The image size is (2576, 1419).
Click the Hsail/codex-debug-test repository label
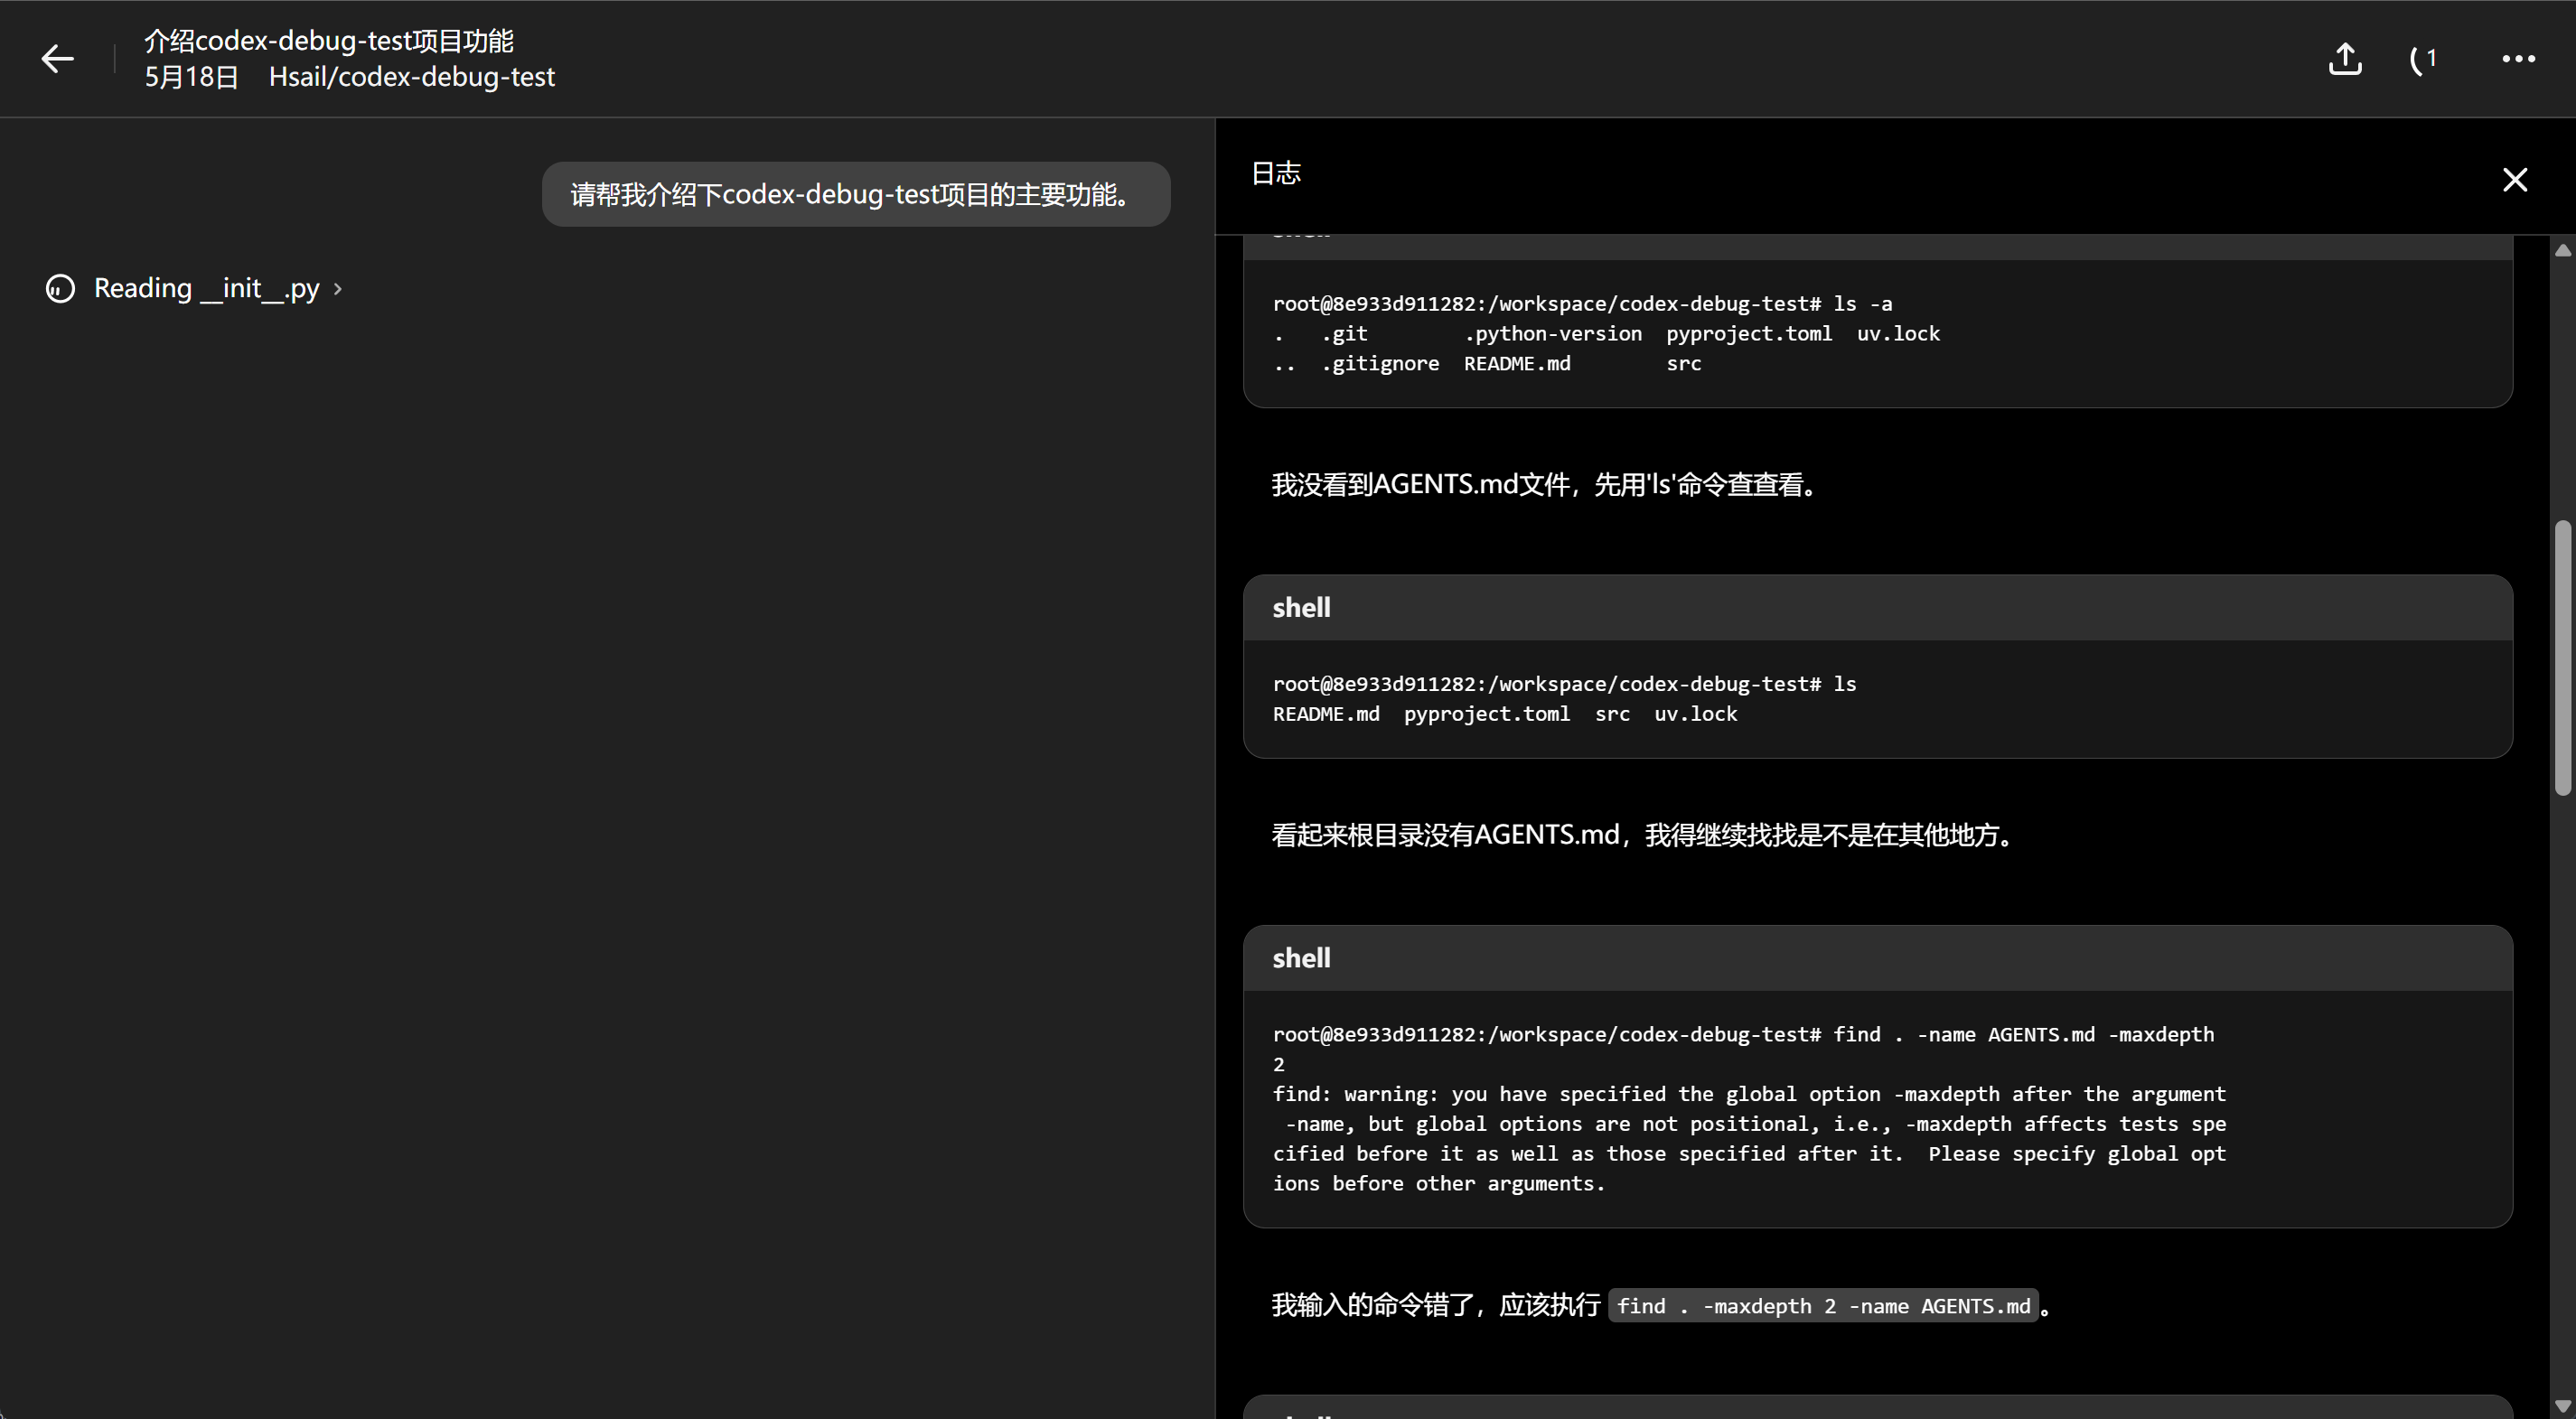coord(411,77)
